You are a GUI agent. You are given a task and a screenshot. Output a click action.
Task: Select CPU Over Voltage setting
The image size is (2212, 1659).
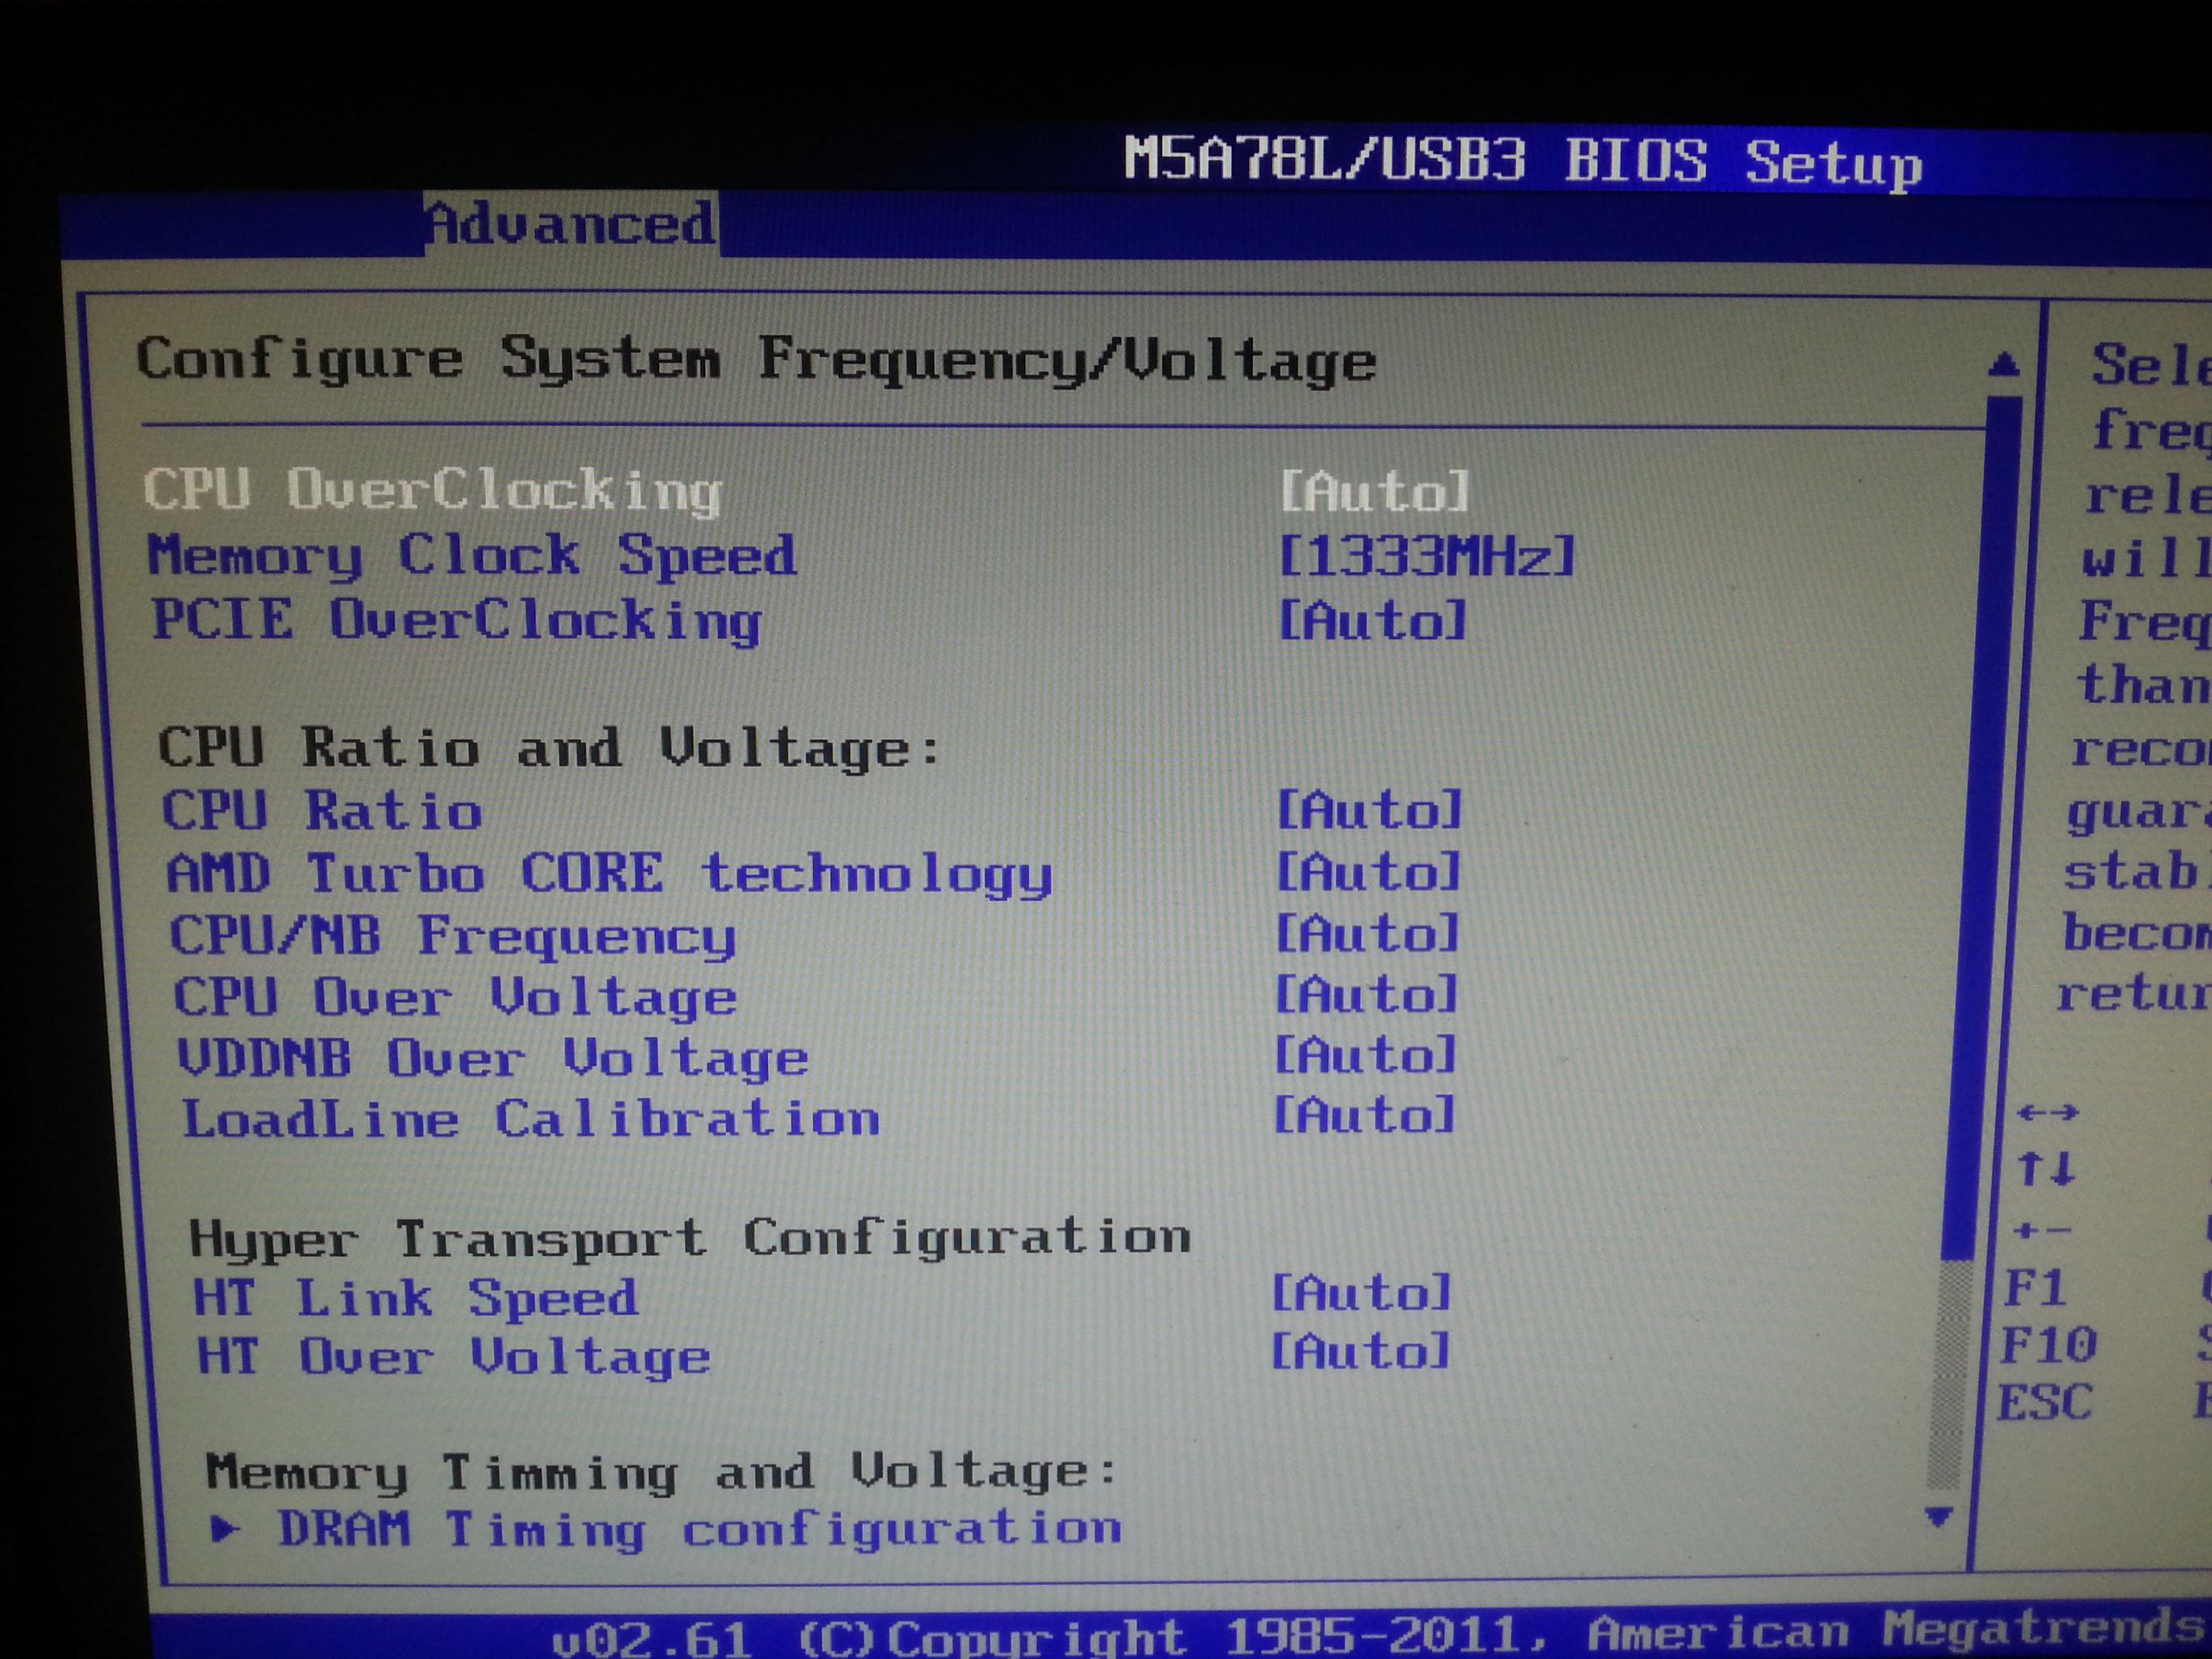click(x=455, y=998)
